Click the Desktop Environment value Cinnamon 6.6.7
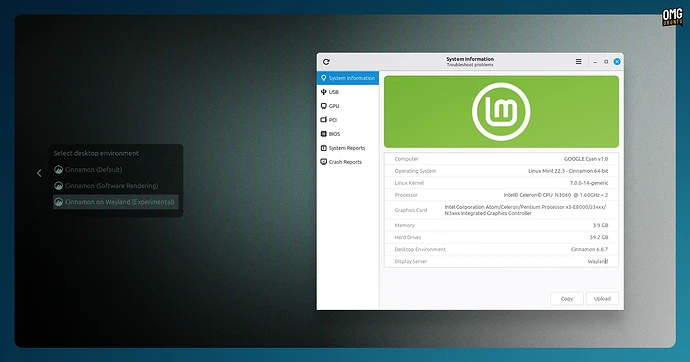Screen dimensions: 690x362 (x=589, y=249)
